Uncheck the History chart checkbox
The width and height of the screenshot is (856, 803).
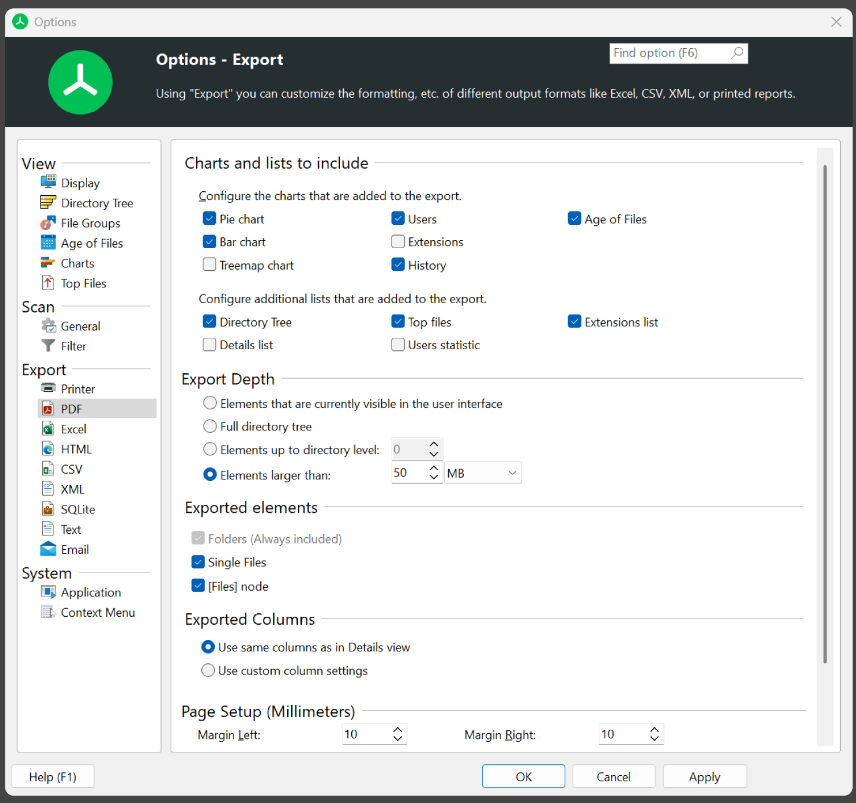[398, 265]
